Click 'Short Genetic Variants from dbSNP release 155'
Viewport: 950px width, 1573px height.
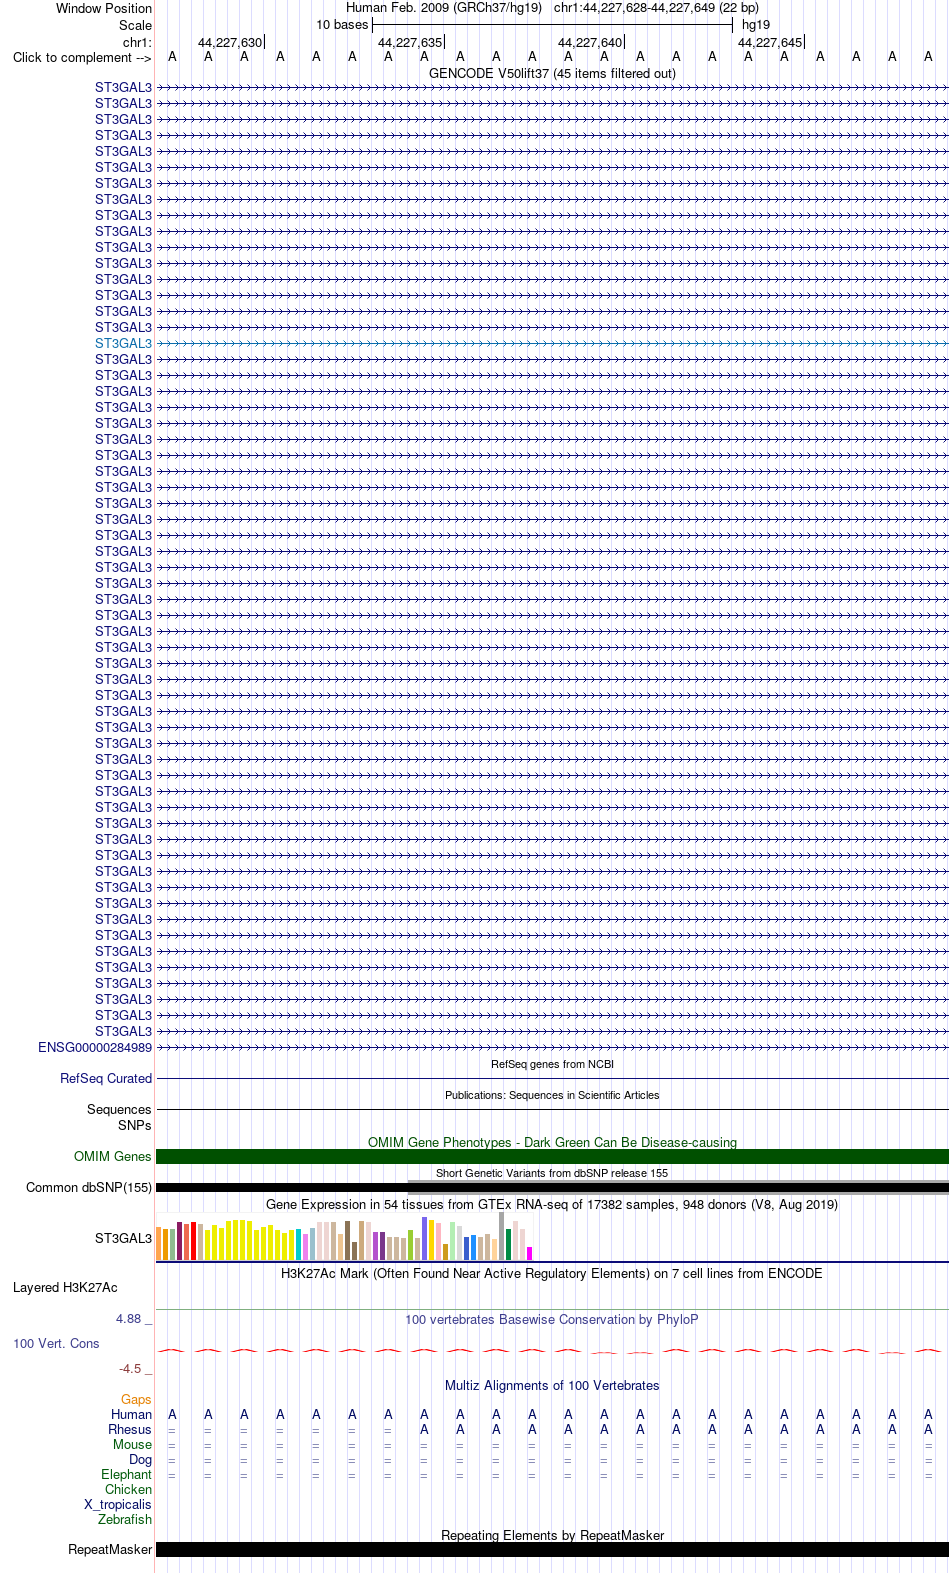tap(552, 1173)
